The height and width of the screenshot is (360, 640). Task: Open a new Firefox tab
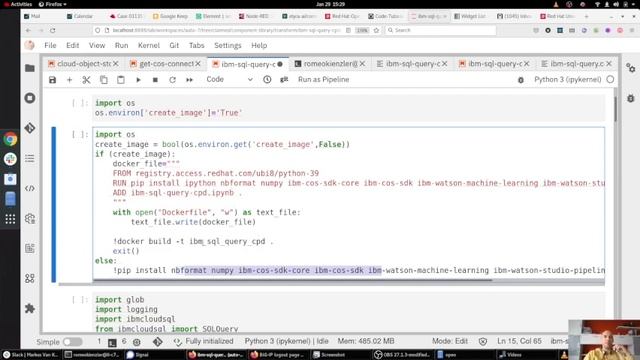[587, 16]
